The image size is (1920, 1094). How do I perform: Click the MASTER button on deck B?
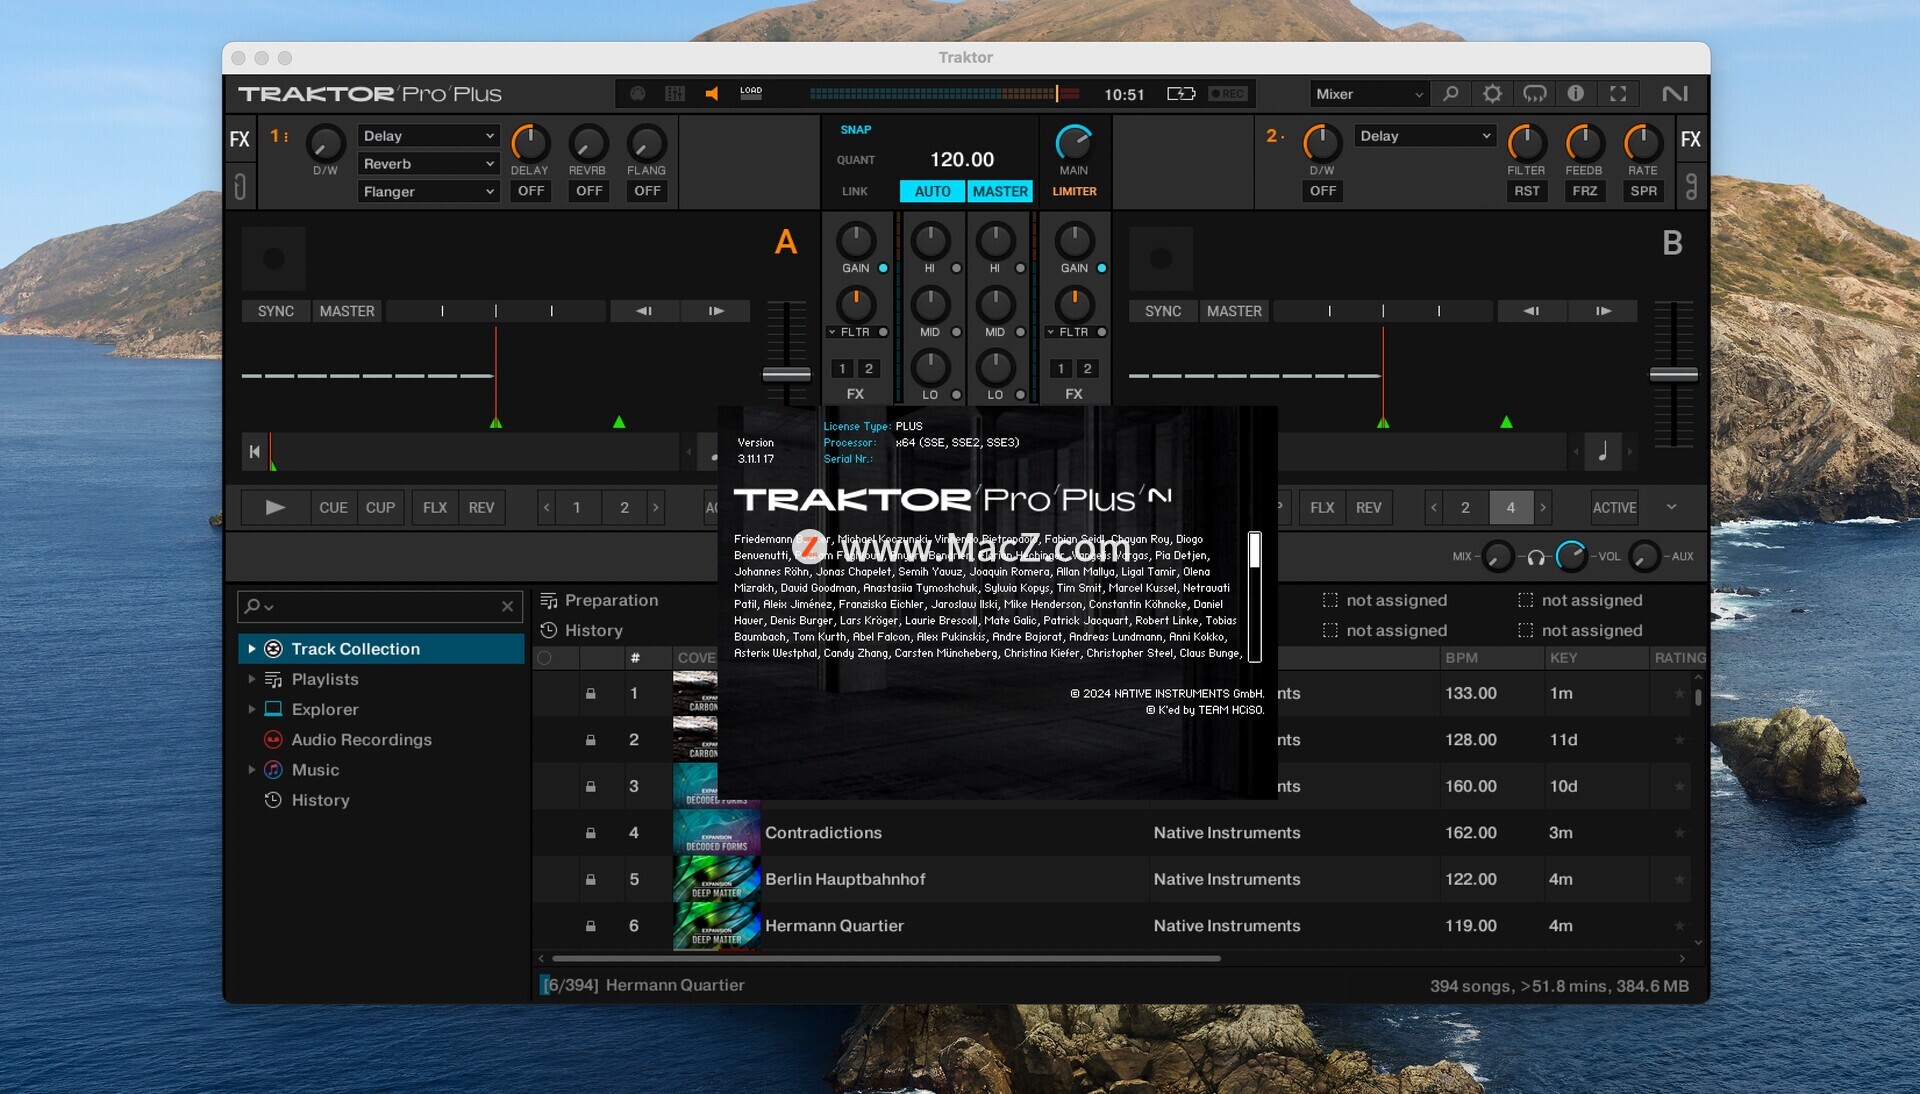1234,311
